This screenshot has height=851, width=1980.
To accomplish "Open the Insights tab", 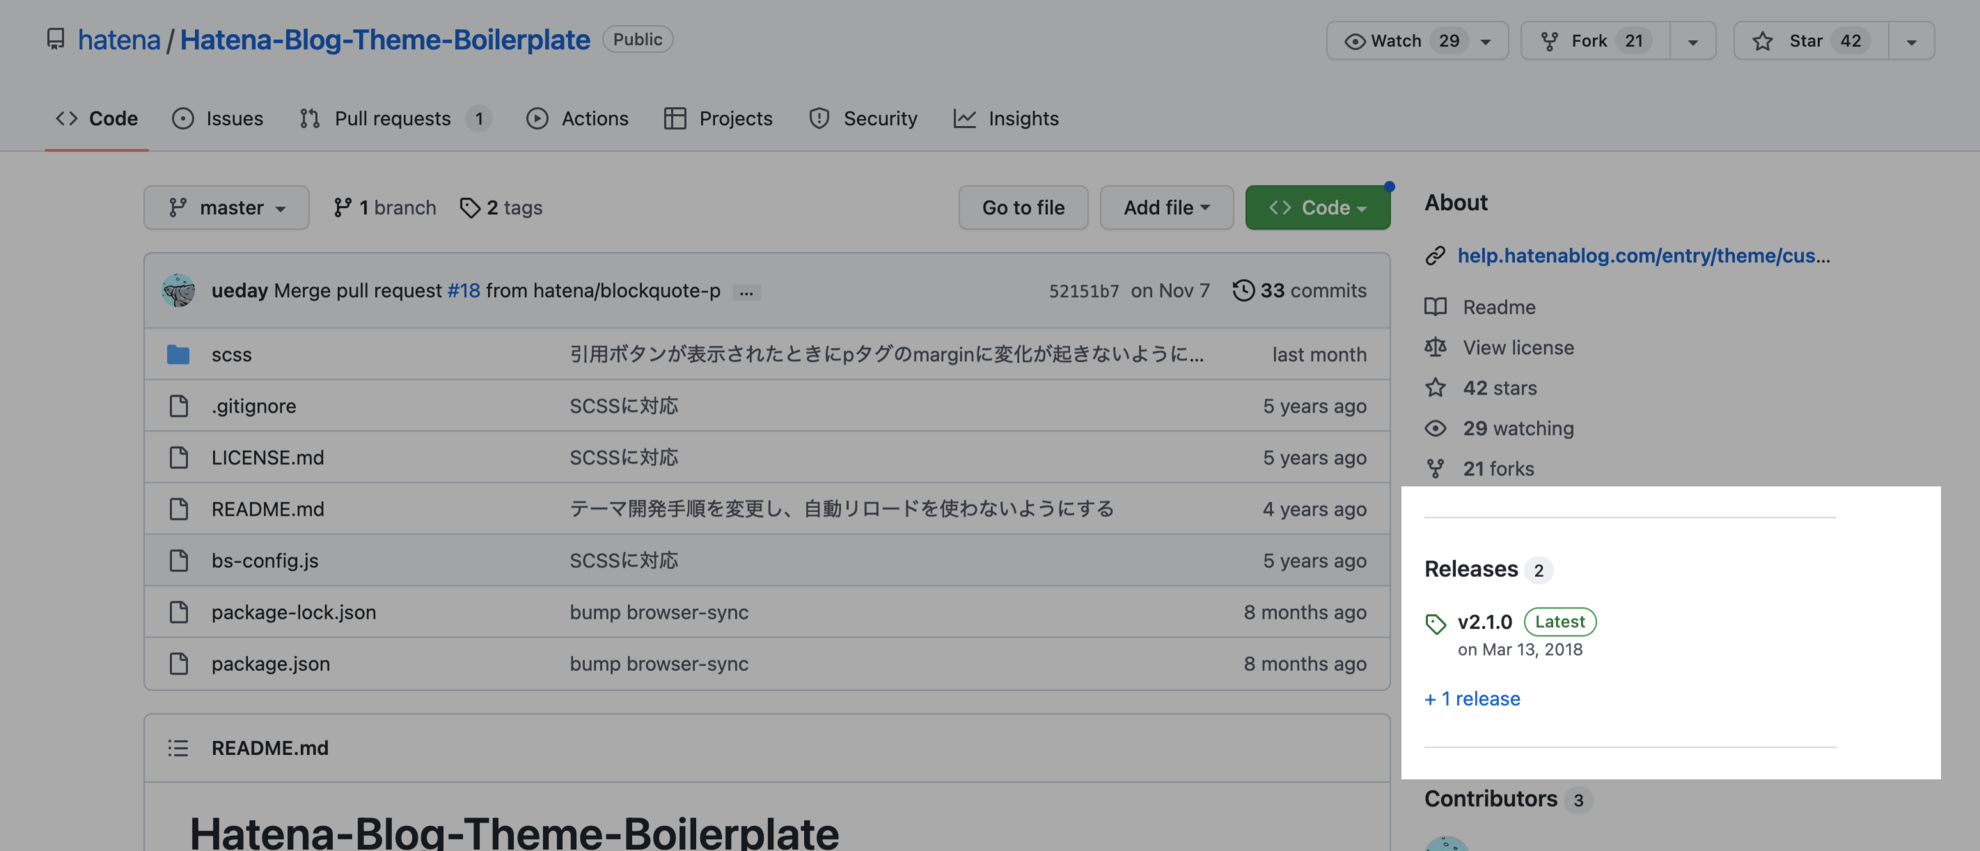I will [1006, 118].
